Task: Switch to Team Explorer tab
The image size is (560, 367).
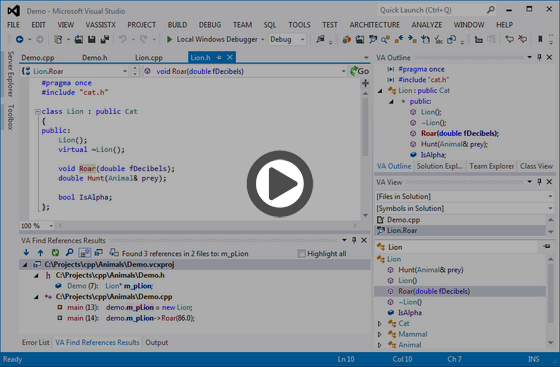Action: coord(491,166)
